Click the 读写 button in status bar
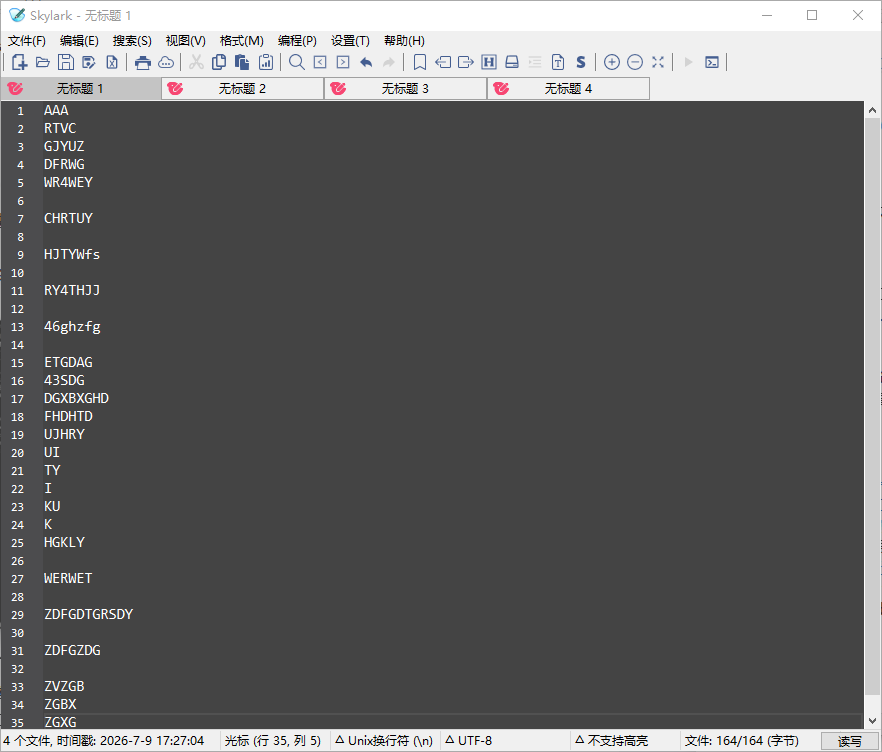882x752 pixels. click(x=849, y=741)
